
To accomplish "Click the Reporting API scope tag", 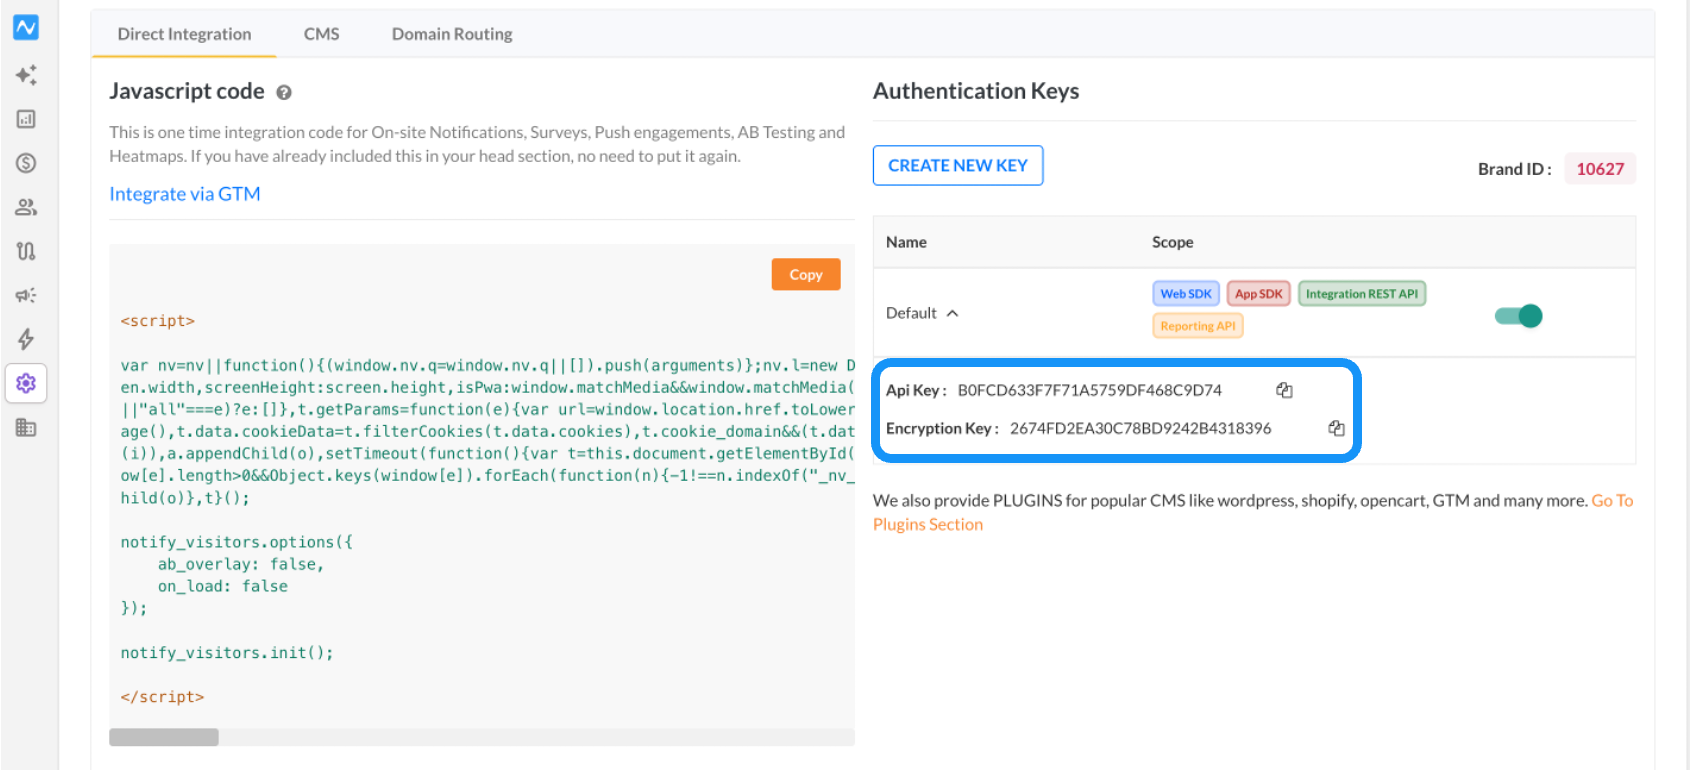I will 1198,326.
